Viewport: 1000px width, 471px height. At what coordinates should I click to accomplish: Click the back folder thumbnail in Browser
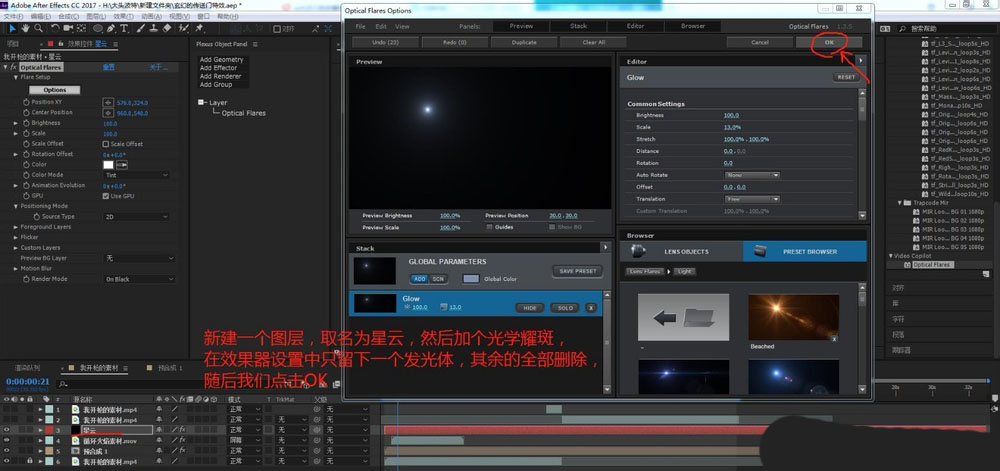[683, 316]
